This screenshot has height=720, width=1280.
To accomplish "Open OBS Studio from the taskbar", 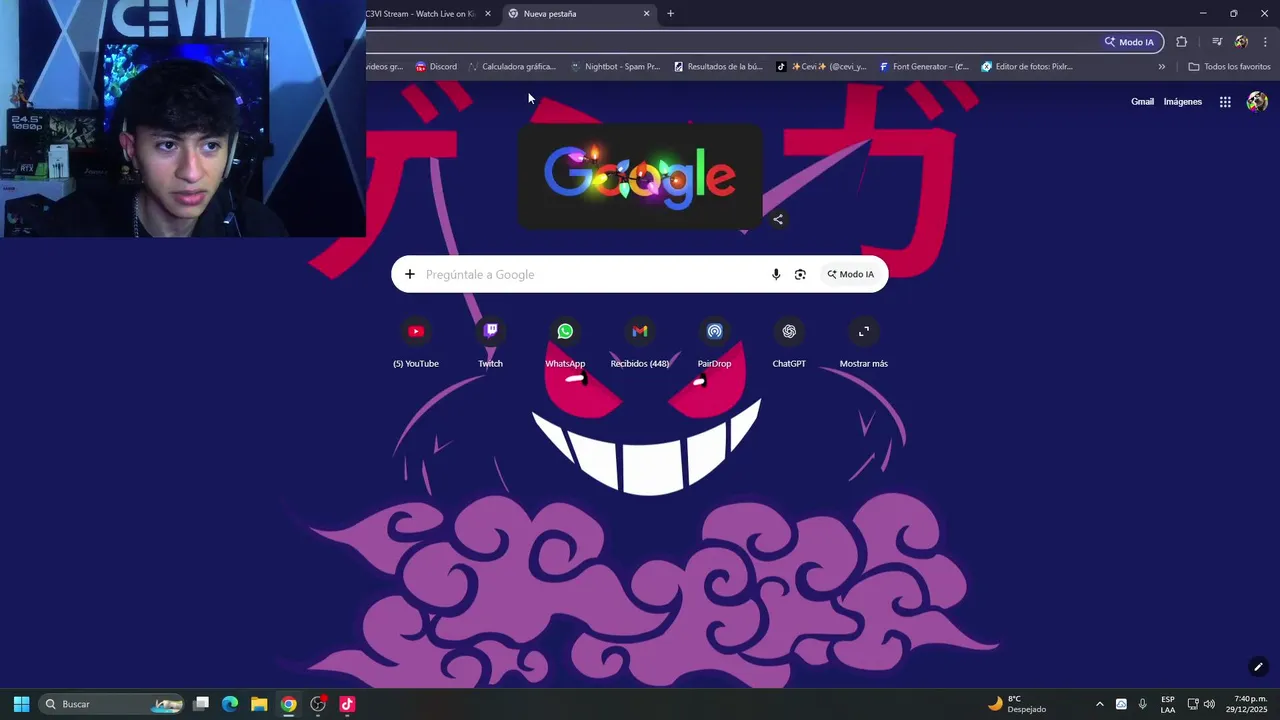I will tap(318, 704).
